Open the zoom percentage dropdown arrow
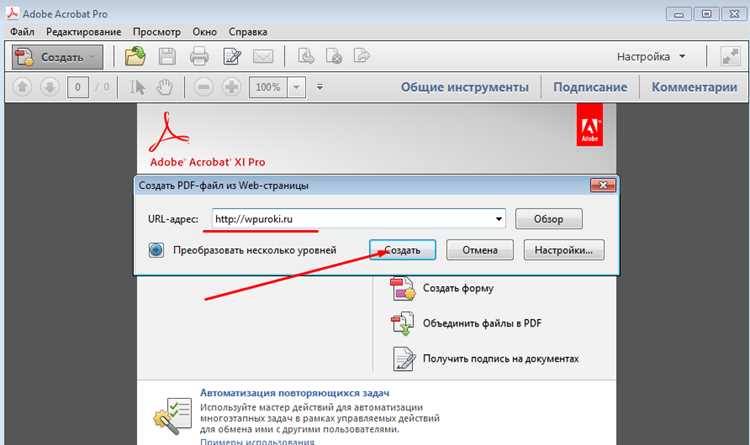750x445 pixels. coord(297,87)
